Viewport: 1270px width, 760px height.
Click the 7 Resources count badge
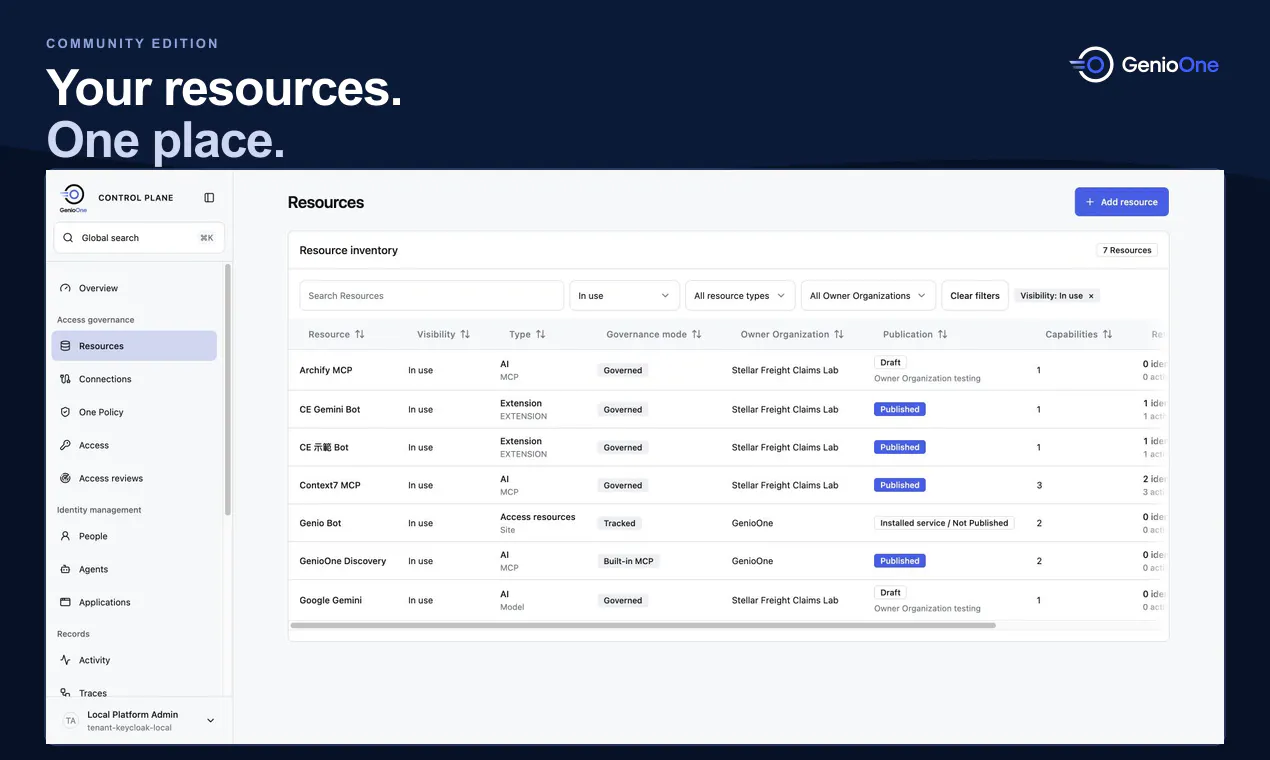point(1127,250)
